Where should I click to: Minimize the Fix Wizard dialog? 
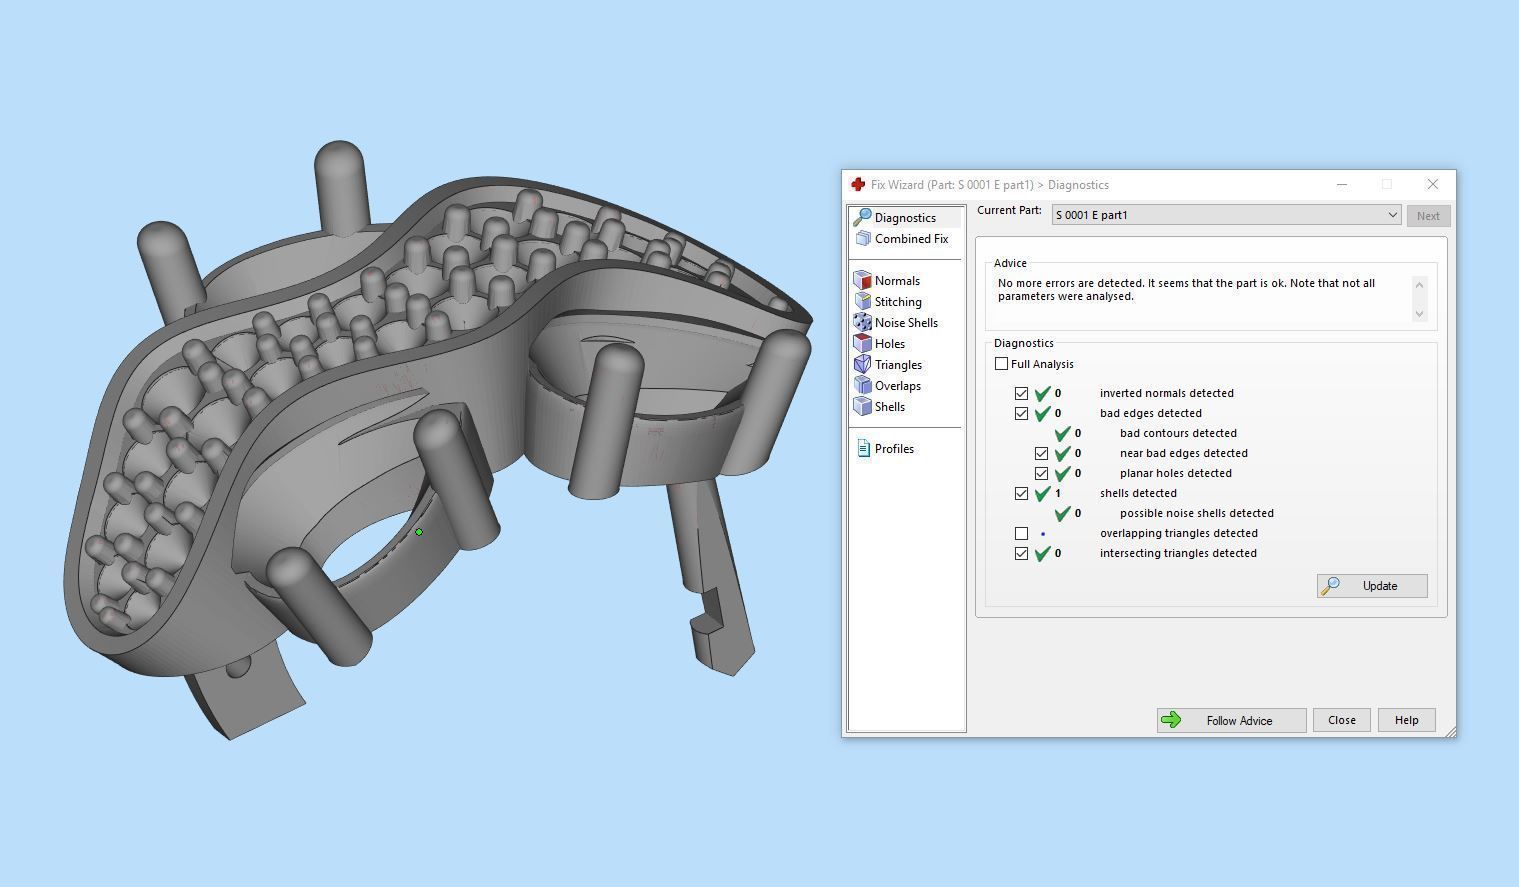(x=1342, y=184)
